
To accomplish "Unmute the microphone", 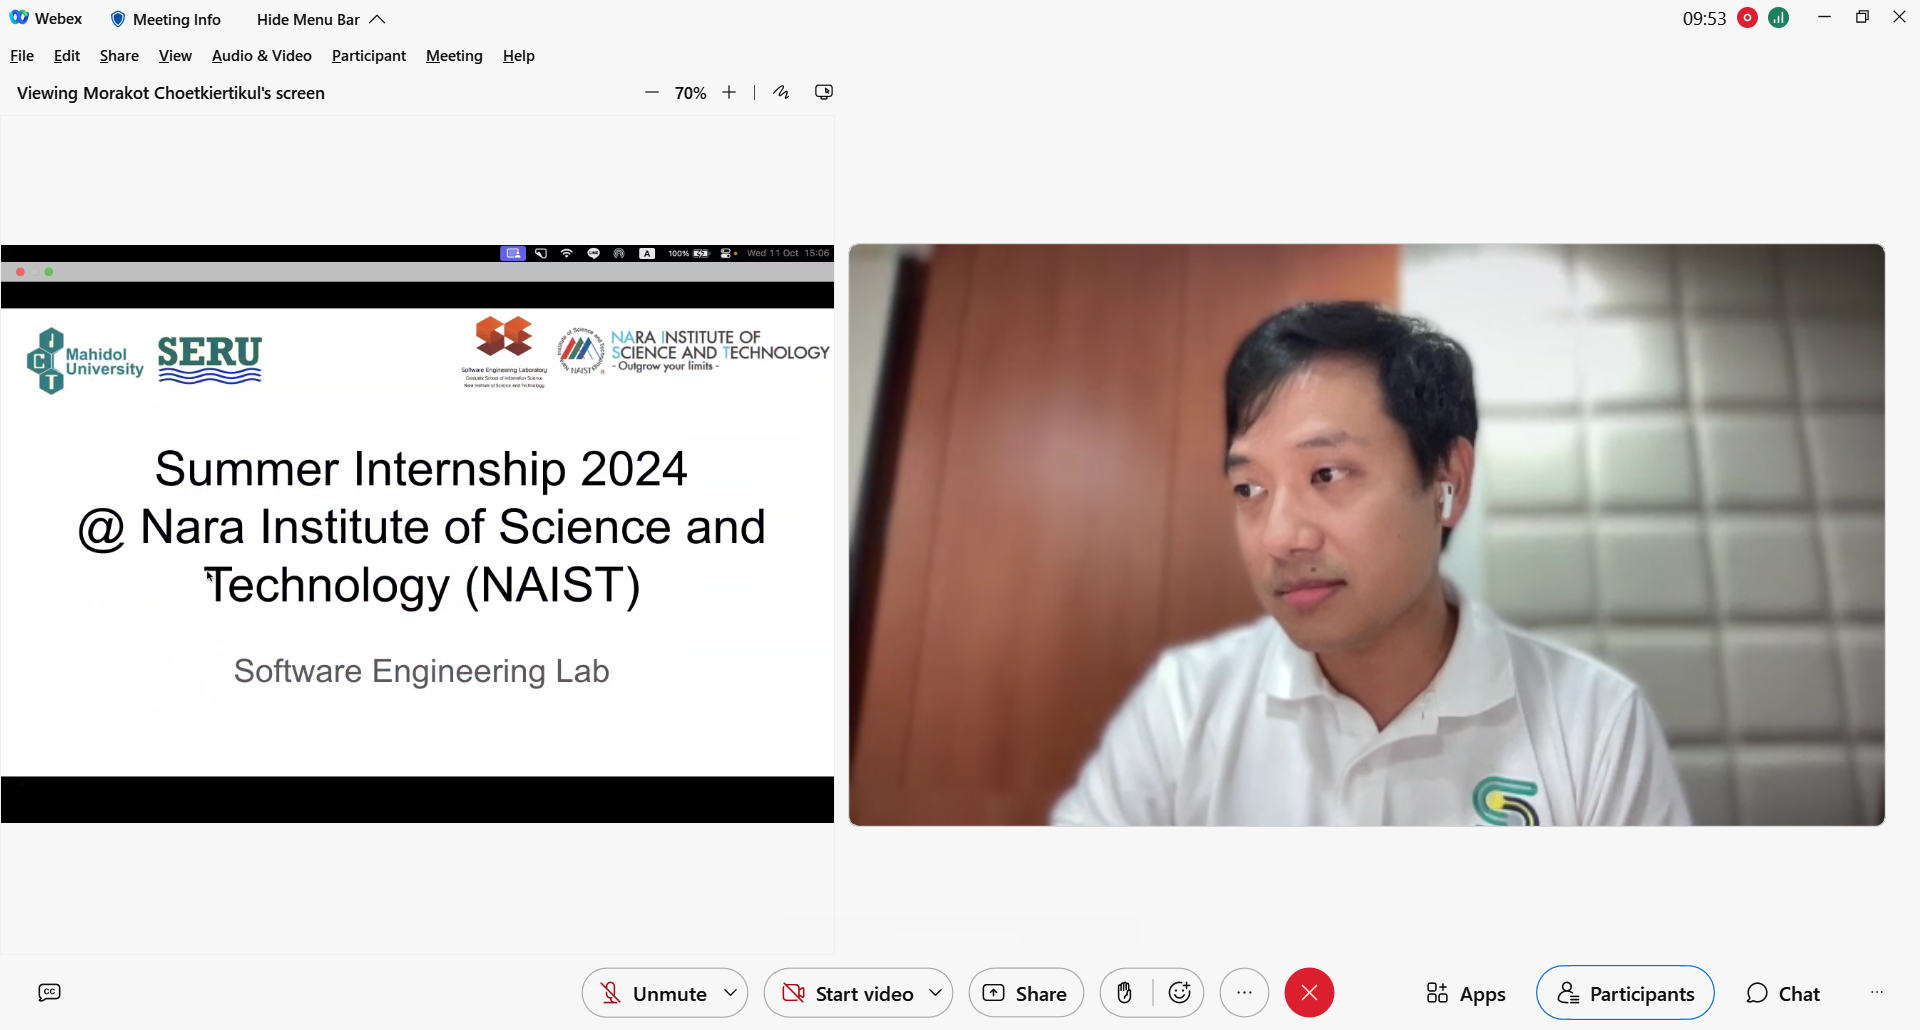I will pyautogui.click(x=654, y=993).
